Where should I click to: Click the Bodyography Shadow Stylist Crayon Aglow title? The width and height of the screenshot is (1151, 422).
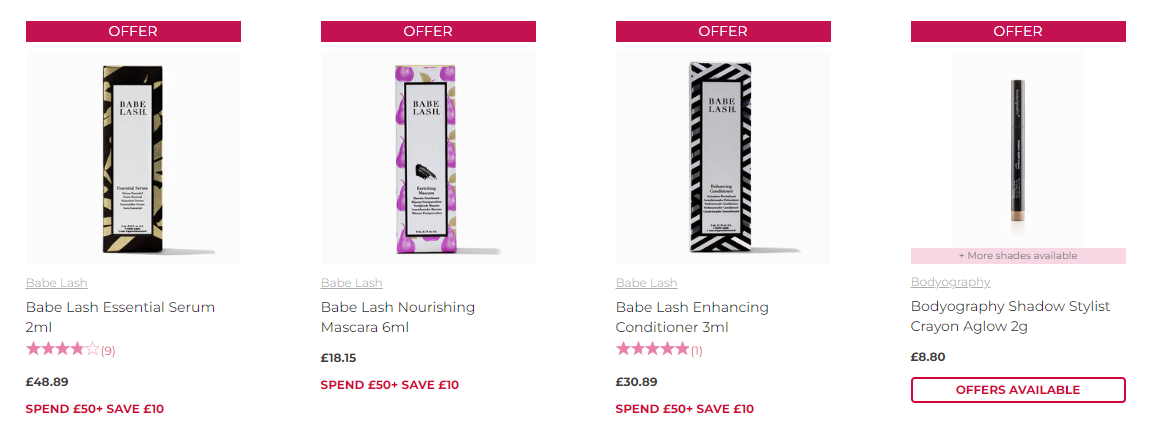[x=1011, y=316]
